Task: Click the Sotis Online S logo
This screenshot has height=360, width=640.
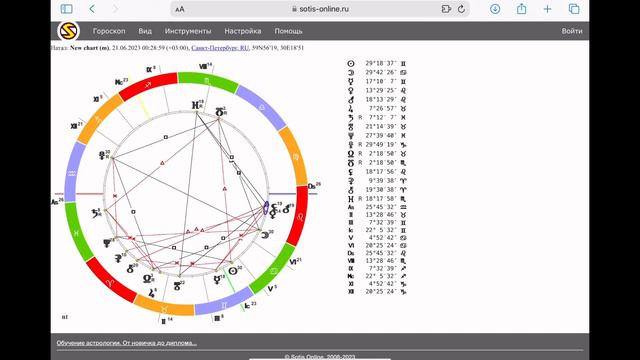Action: tap(68, 31)
